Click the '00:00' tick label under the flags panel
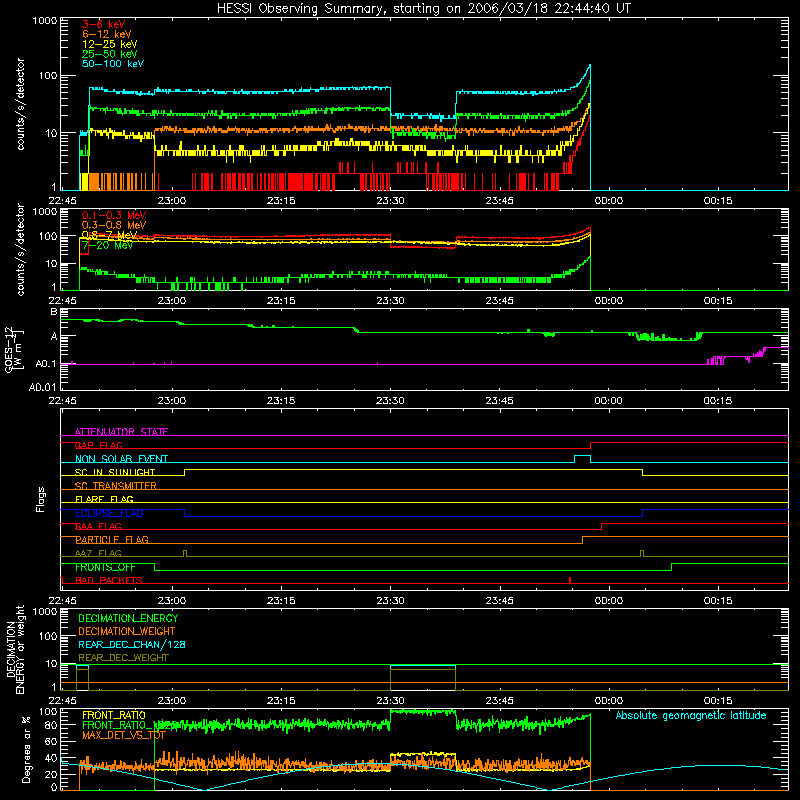This screenshot has height=800, width=800. coord(609,601)
